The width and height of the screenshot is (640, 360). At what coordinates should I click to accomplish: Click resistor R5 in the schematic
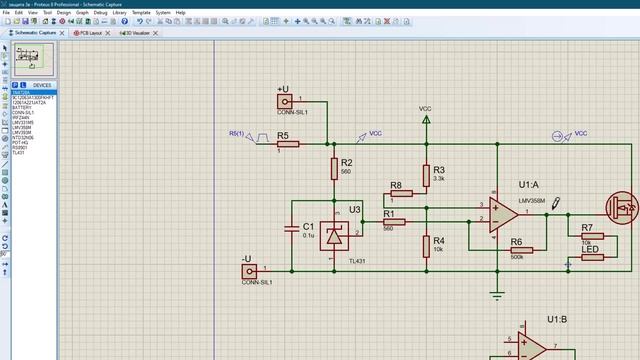pyautogui.click(x=288, y=144)
